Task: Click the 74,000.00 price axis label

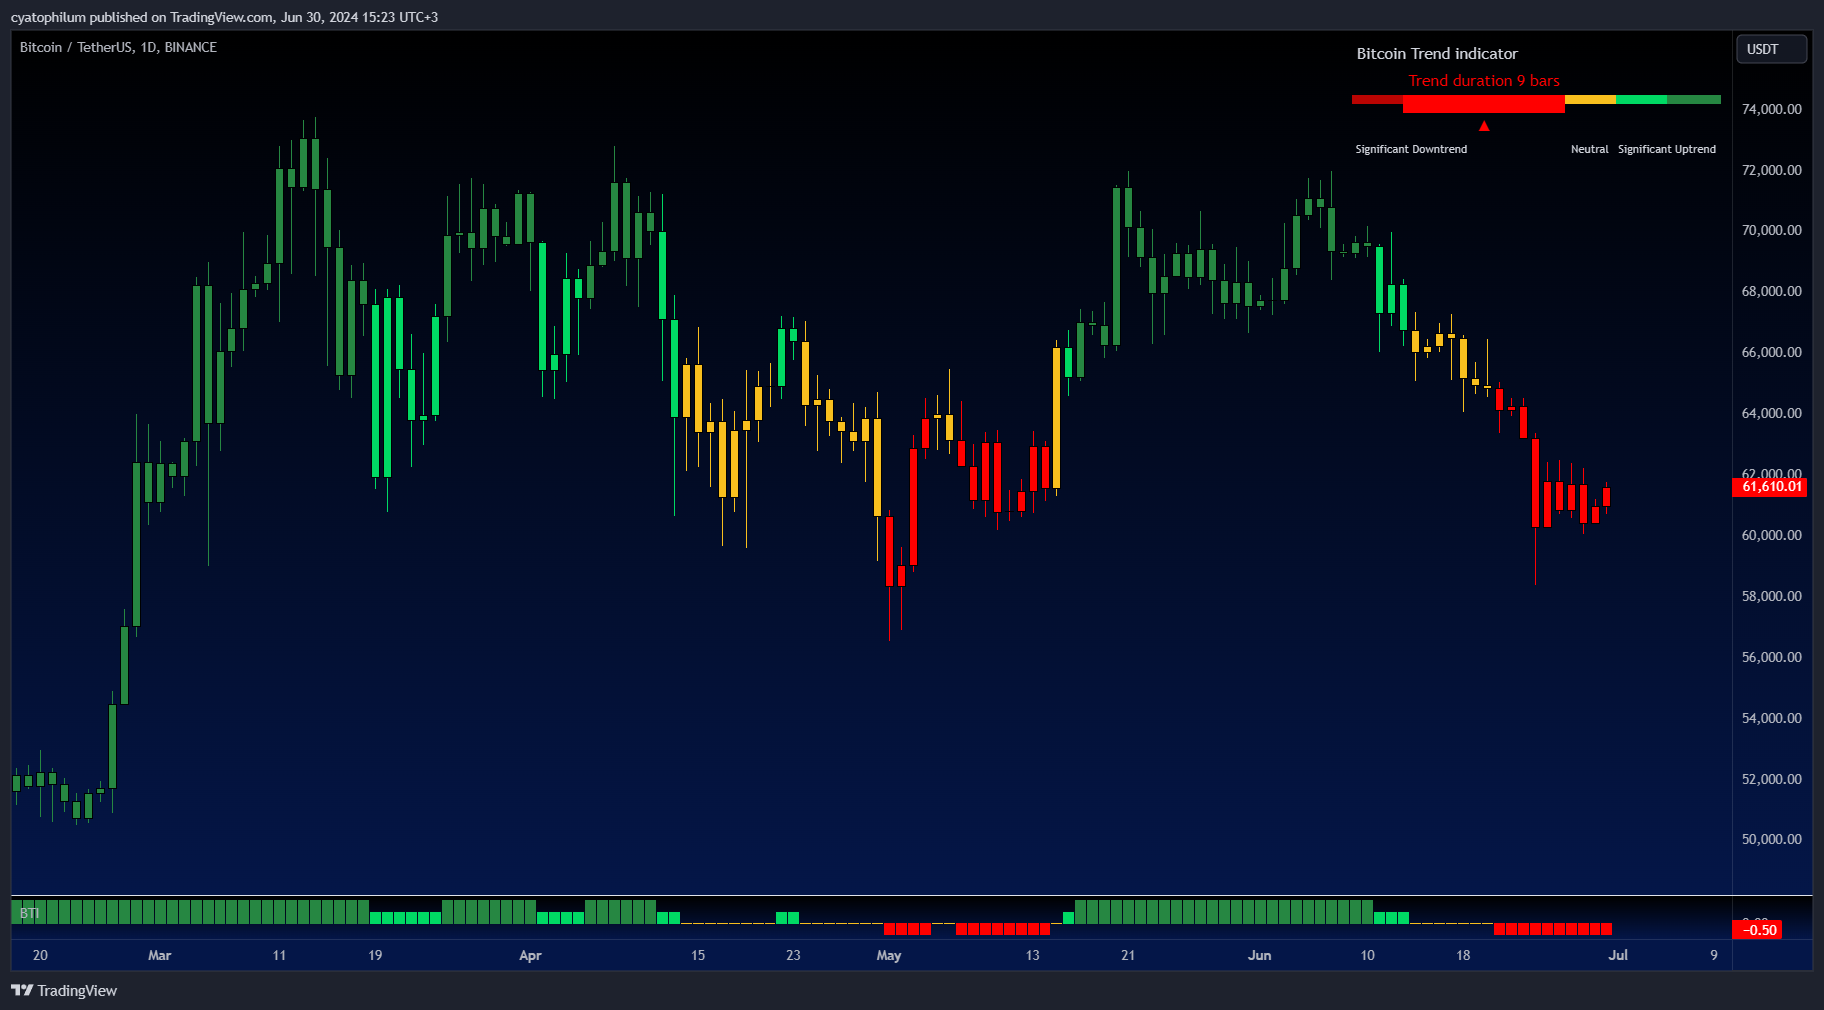Action: point(1771,109)
